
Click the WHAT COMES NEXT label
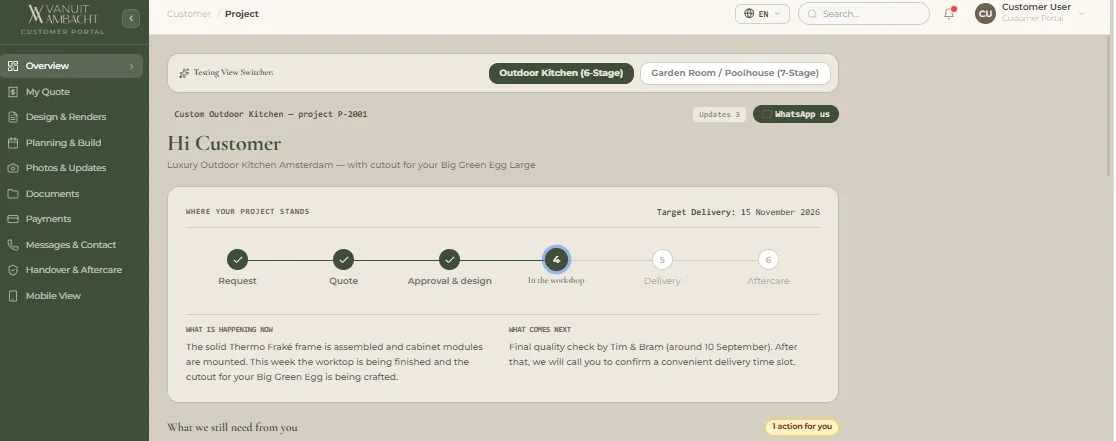click(539, 330)
